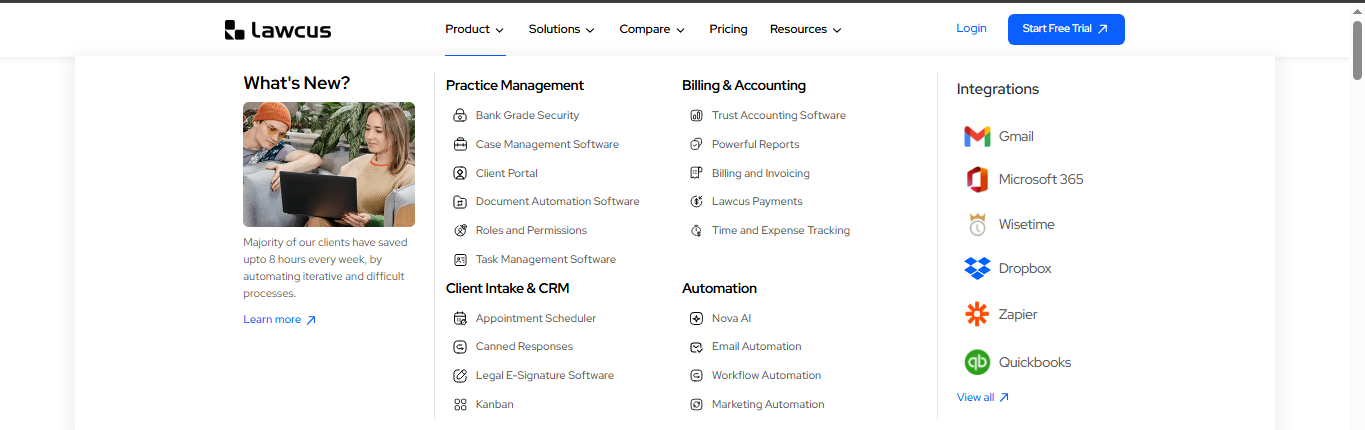
Task: Click the What's New promotional image
Action: tap(329, 165)
